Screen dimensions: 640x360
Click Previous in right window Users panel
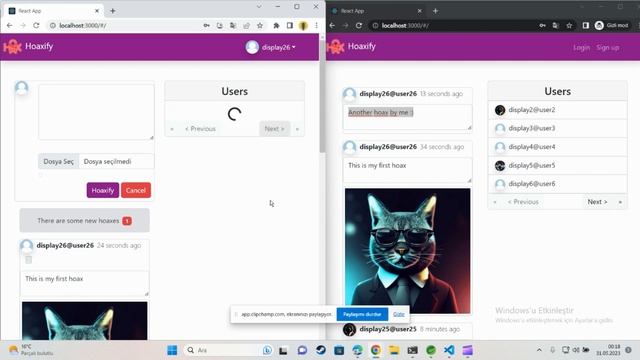point(523,202)
